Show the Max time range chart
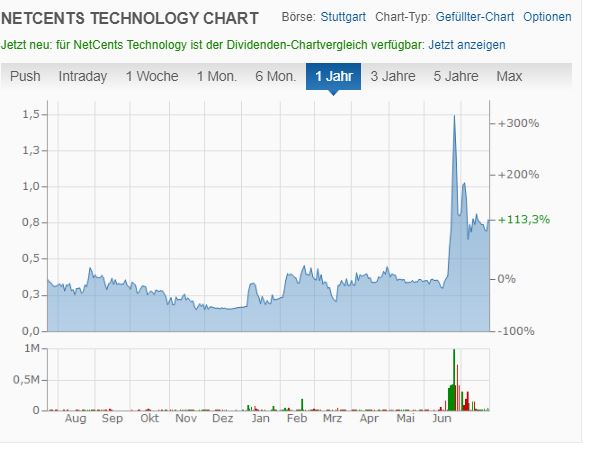The width and height of the screenshot is (593, 450). 509,76
